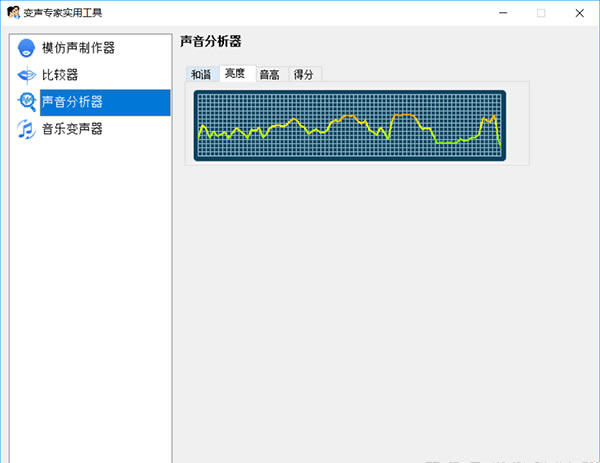The image size is (600, 463).
Task: Click the 声音分析器 magnifier icon
Action: pyautogui.click(x=26, y=102)
